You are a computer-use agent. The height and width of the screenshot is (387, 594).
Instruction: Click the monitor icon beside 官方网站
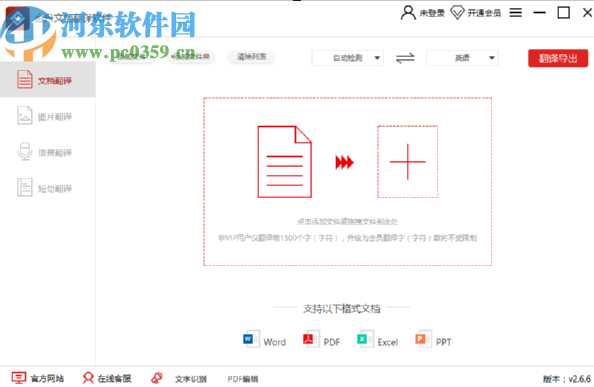click(19, 378)
